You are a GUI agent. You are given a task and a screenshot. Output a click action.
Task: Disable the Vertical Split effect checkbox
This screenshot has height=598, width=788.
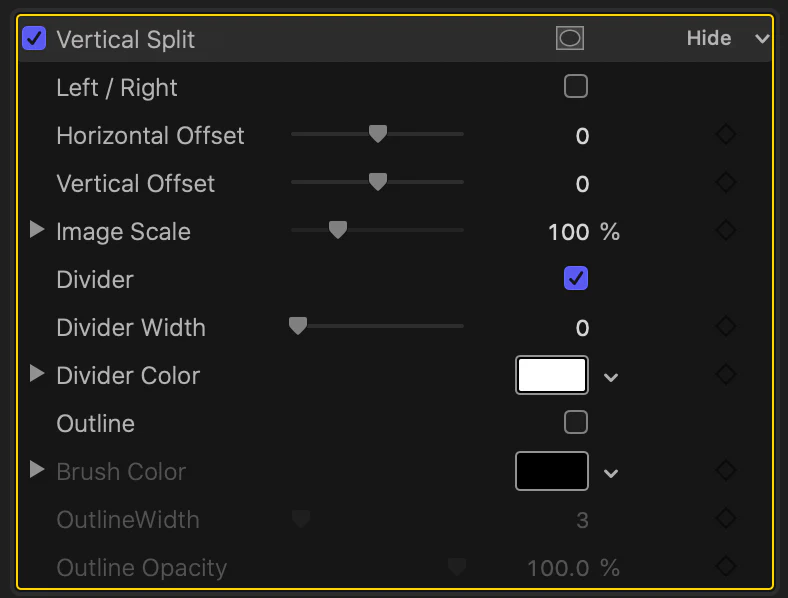click(34, 39)
